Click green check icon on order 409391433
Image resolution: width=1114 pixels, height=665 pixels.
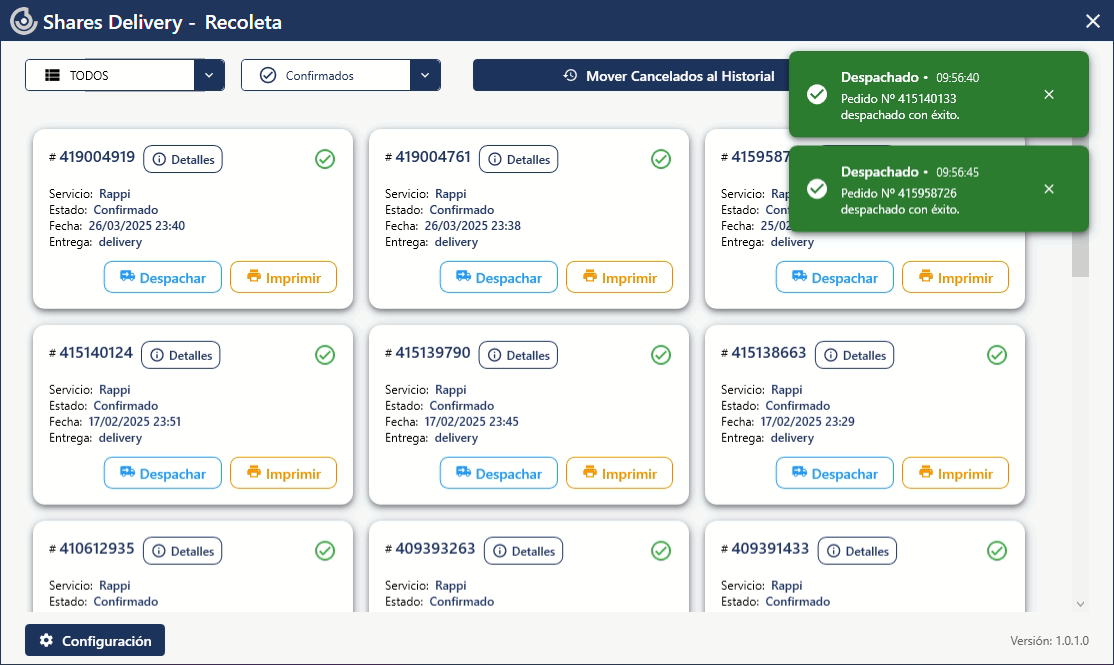coord(997,551)
